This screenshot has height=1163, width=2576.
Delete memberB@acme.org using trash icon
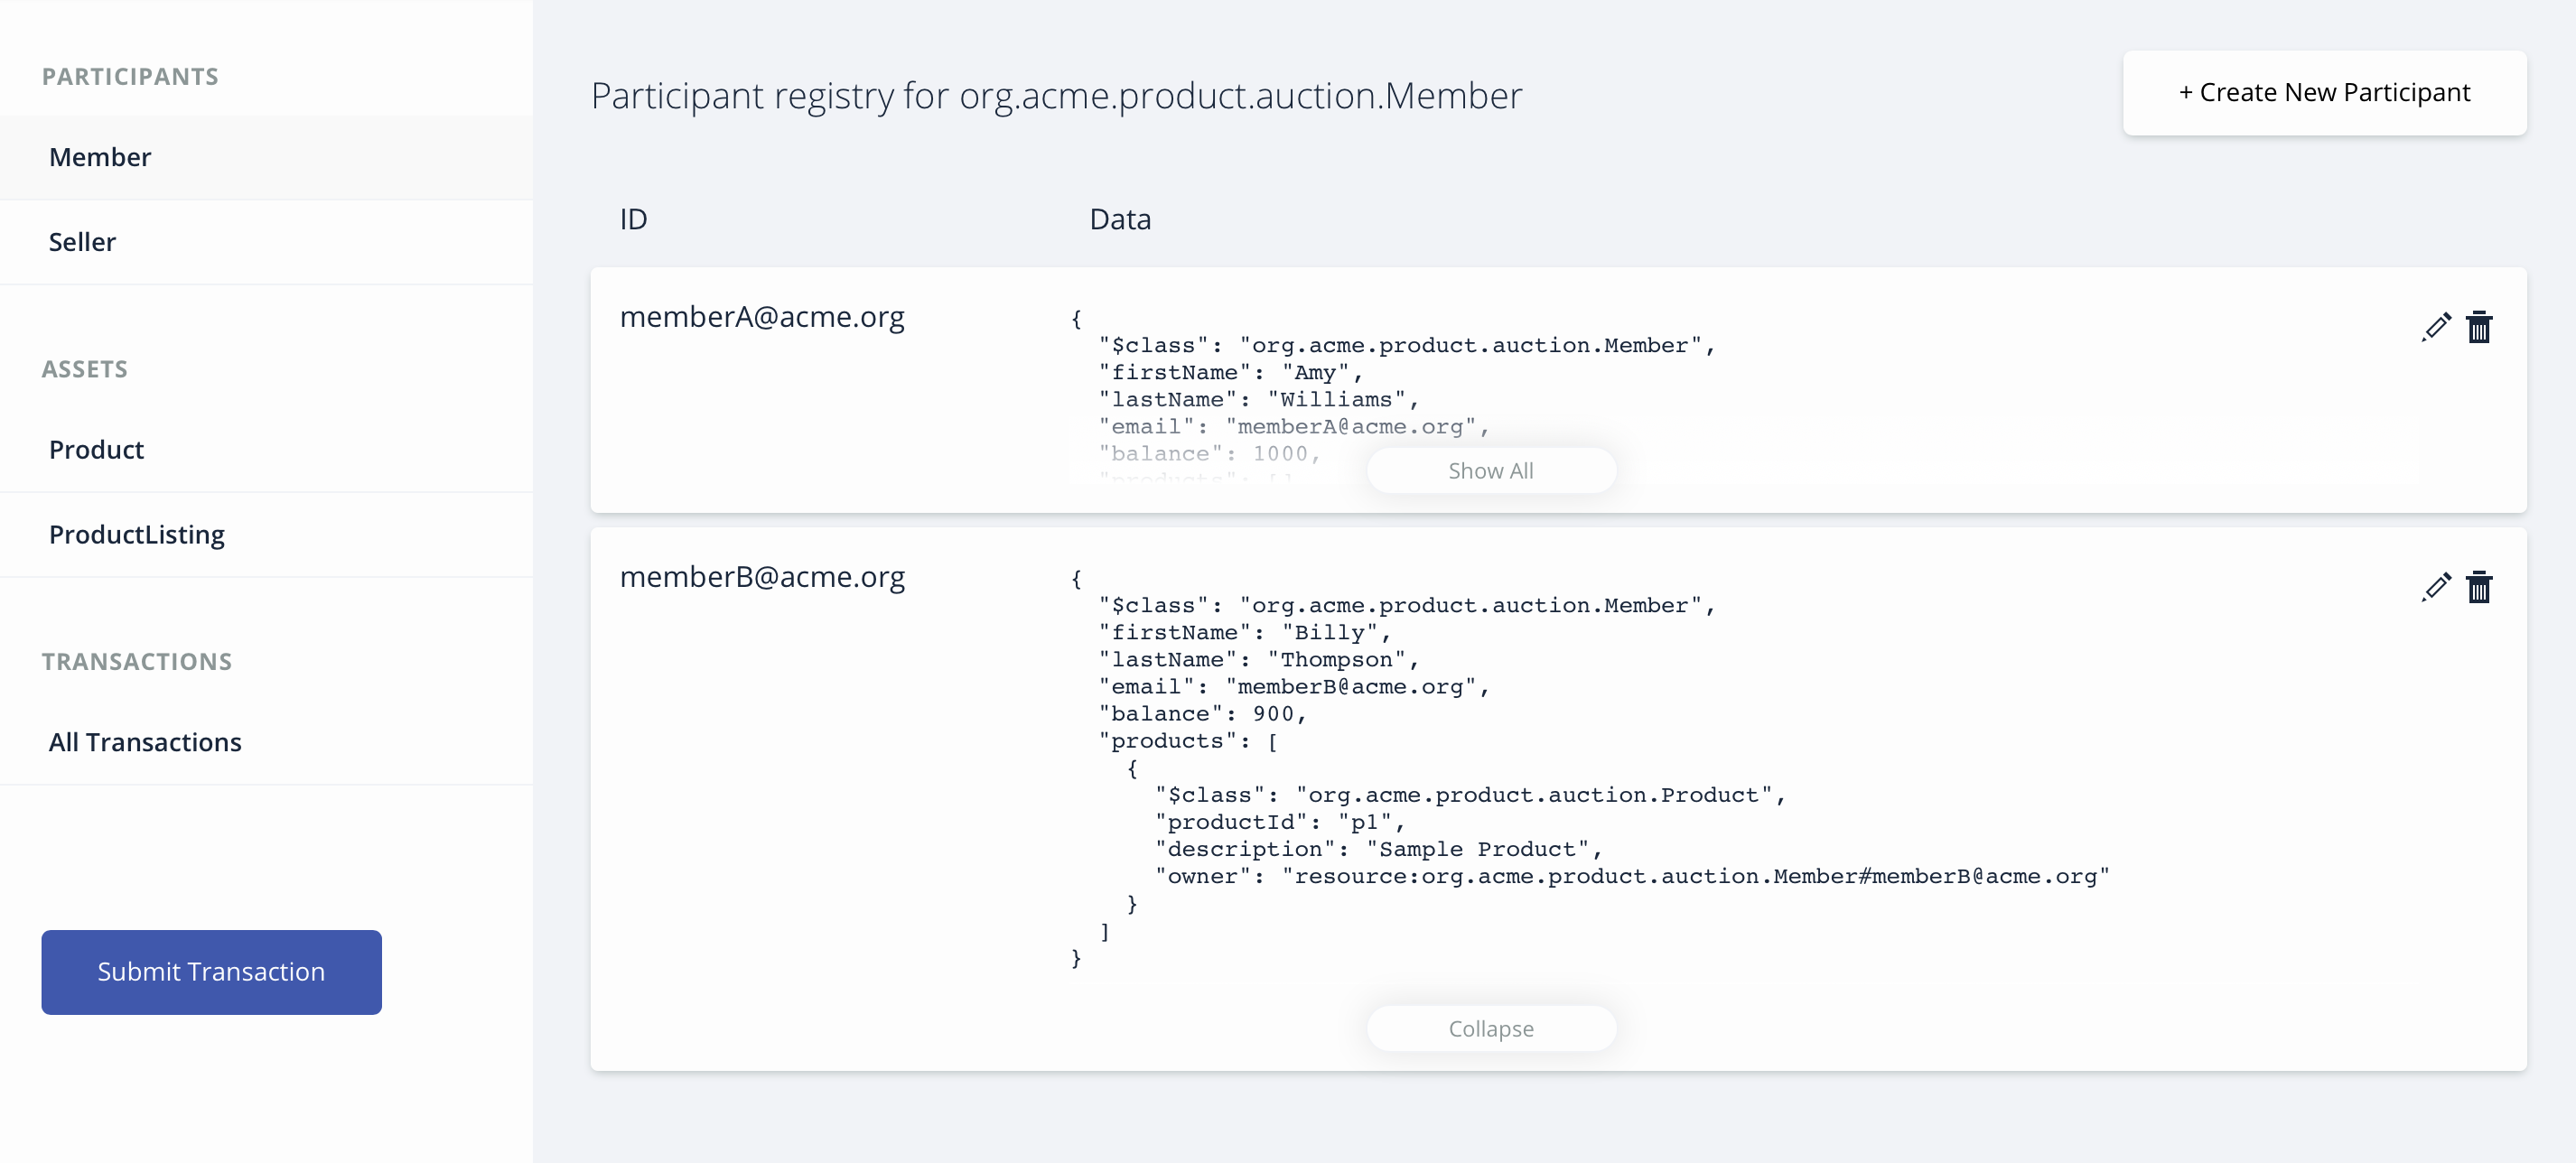tap(2478, 587)
